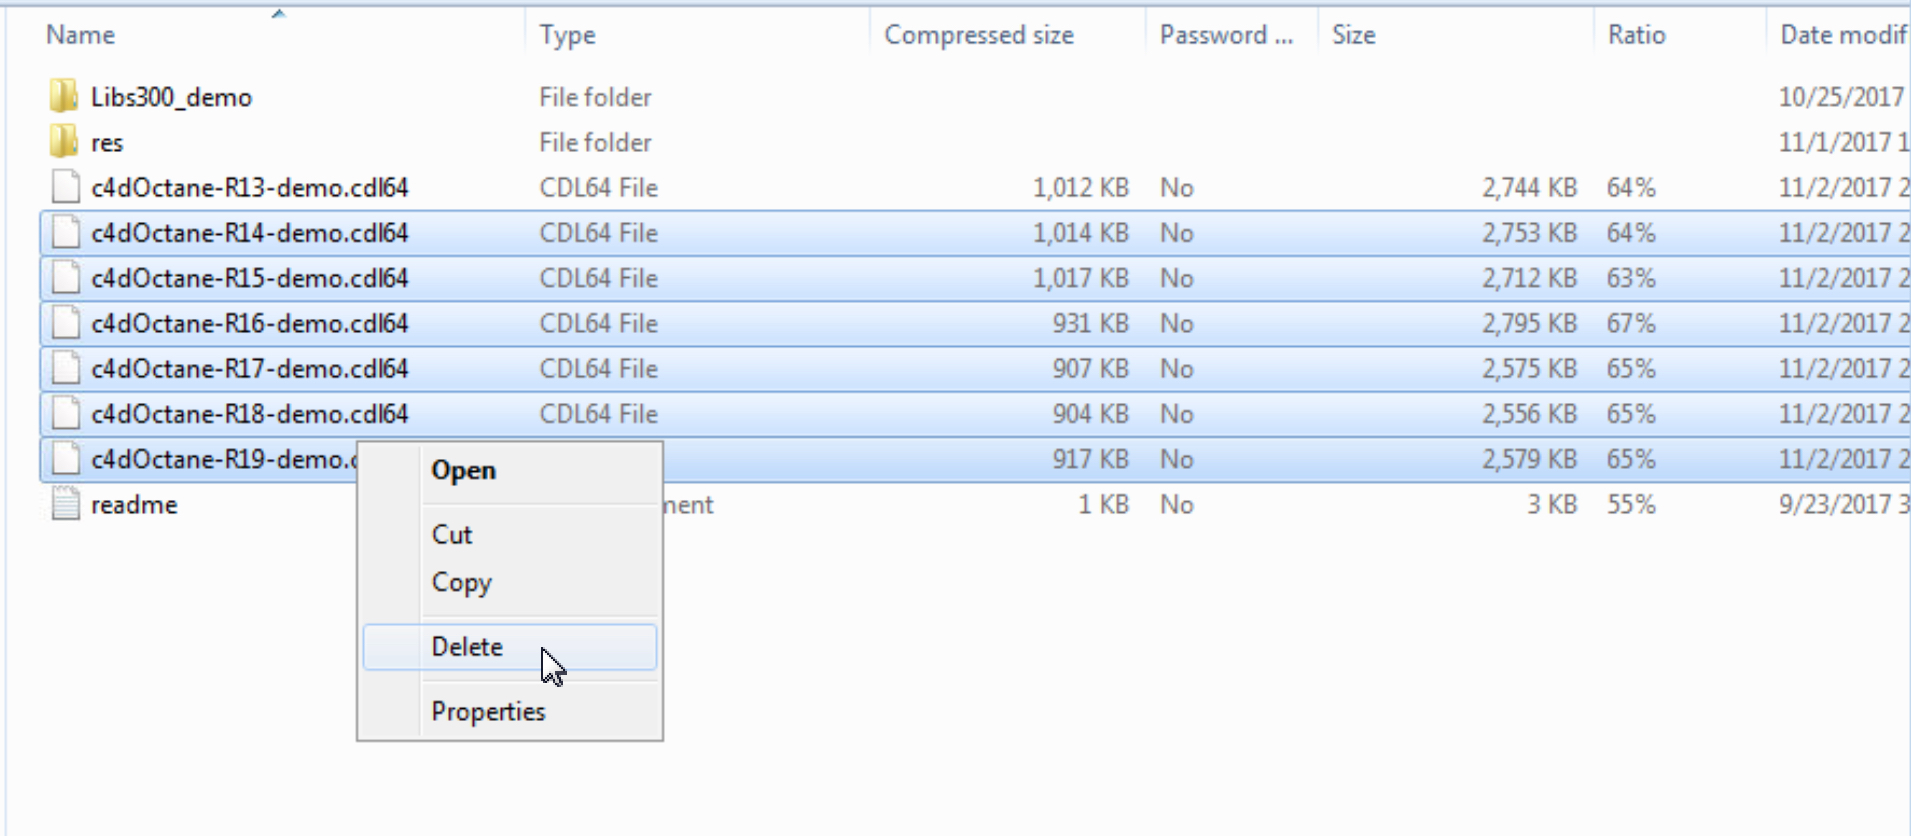Image resolution: width=1911 pixels, height=836 pixels.
Task: Toggle sort arrow above the Name column
Action: [279, 14]
